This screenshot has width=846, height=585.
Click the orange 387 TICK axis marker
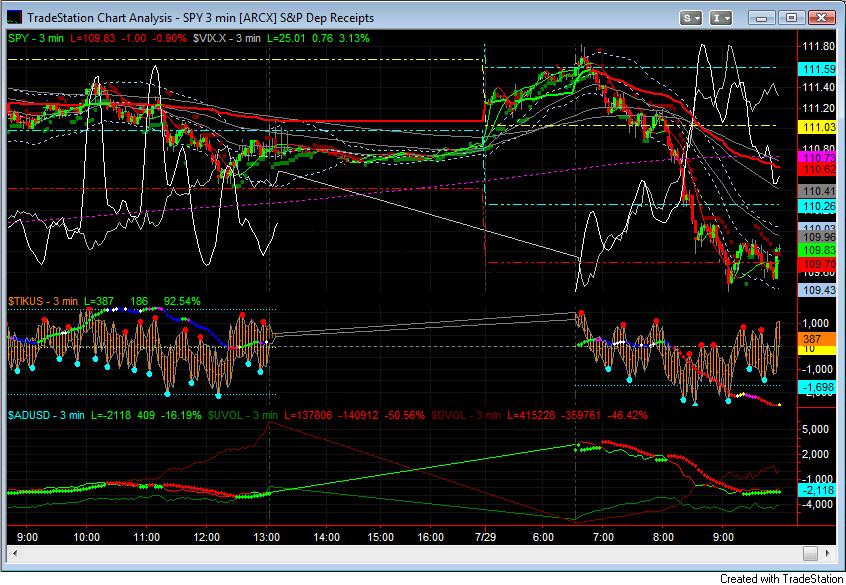coord(817,339)
